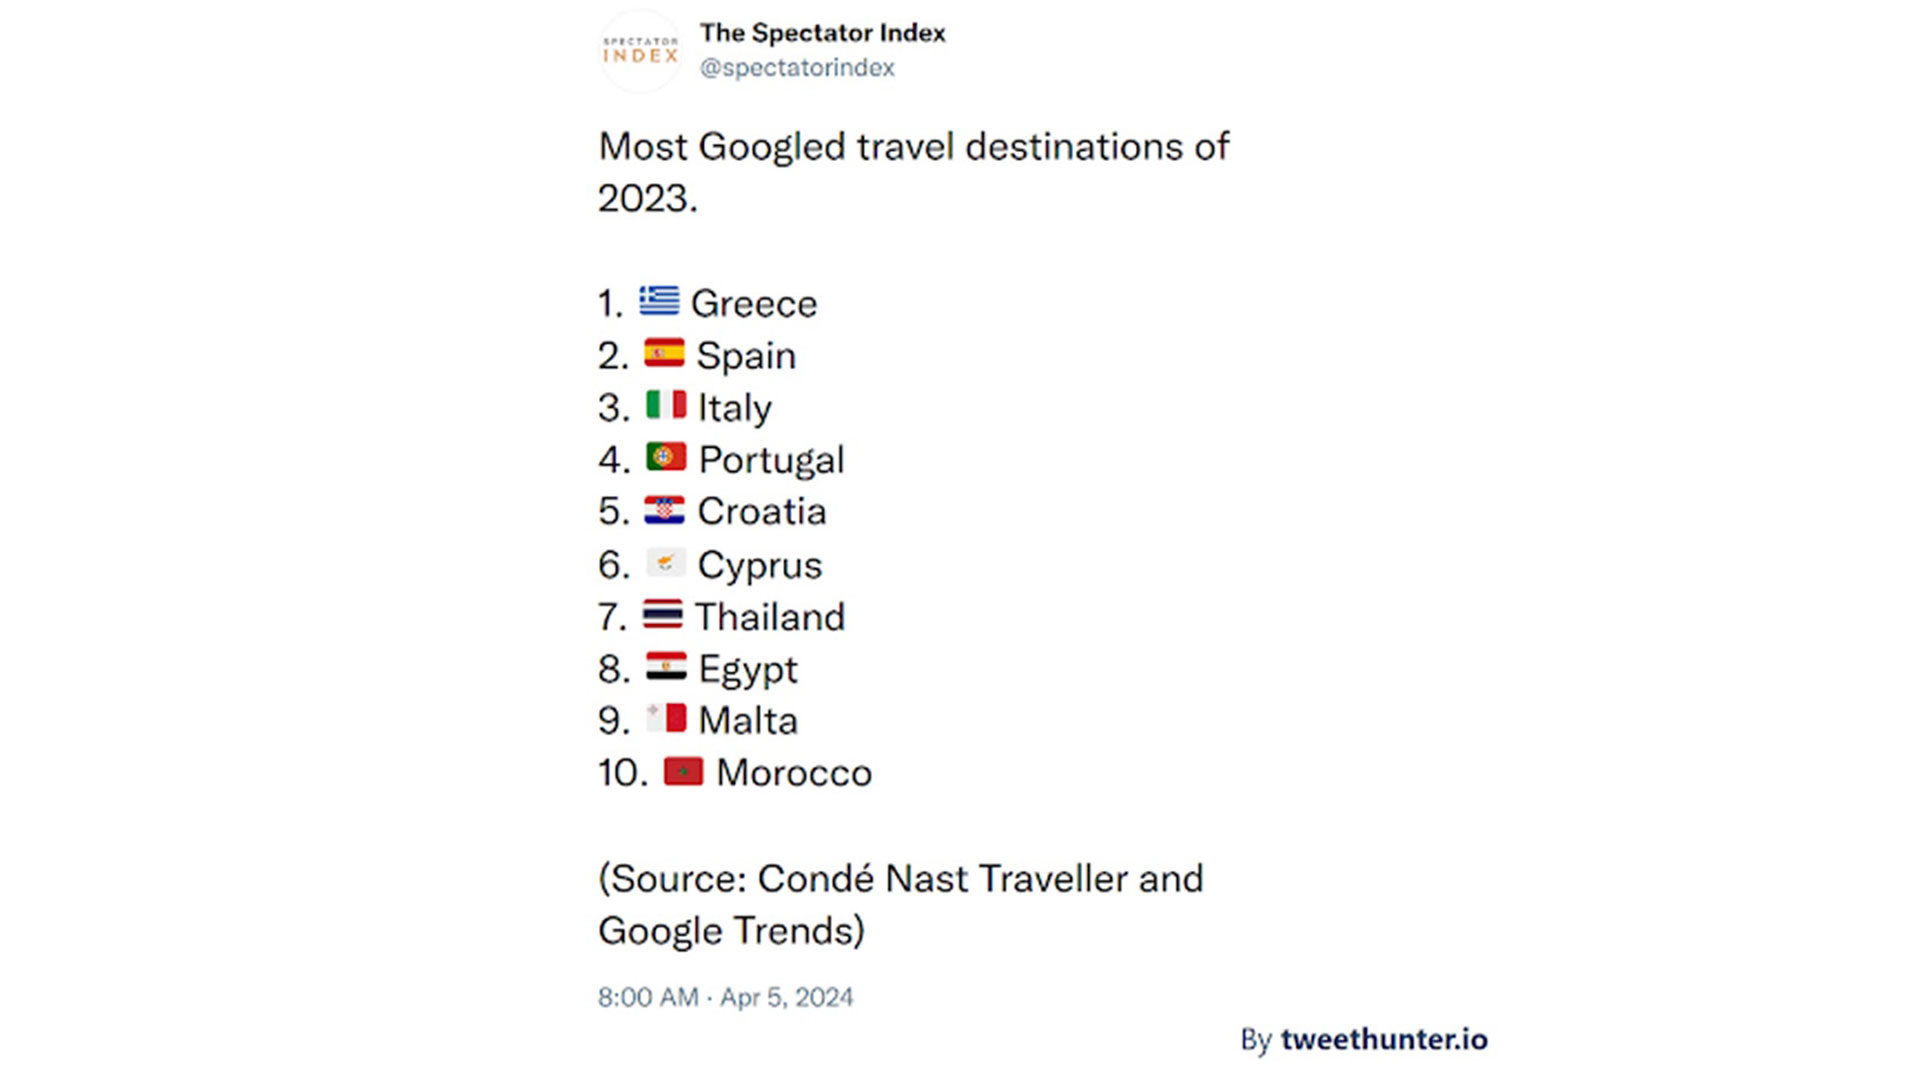Click the @spectatorindex handle
The width and height of the screenshot is (1920, 1080).
click(797, 68)
